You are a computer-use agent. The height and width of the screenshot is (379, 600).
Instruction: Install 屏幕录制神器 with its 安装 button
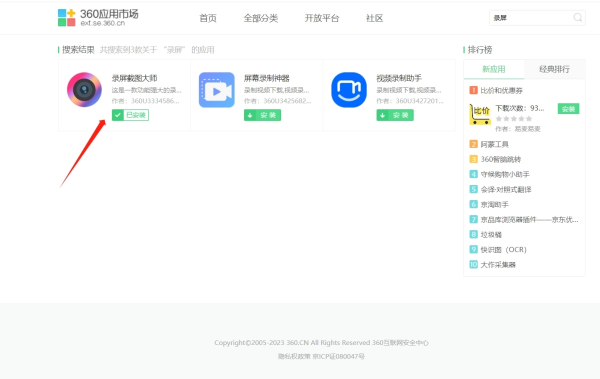coord(262,115)
